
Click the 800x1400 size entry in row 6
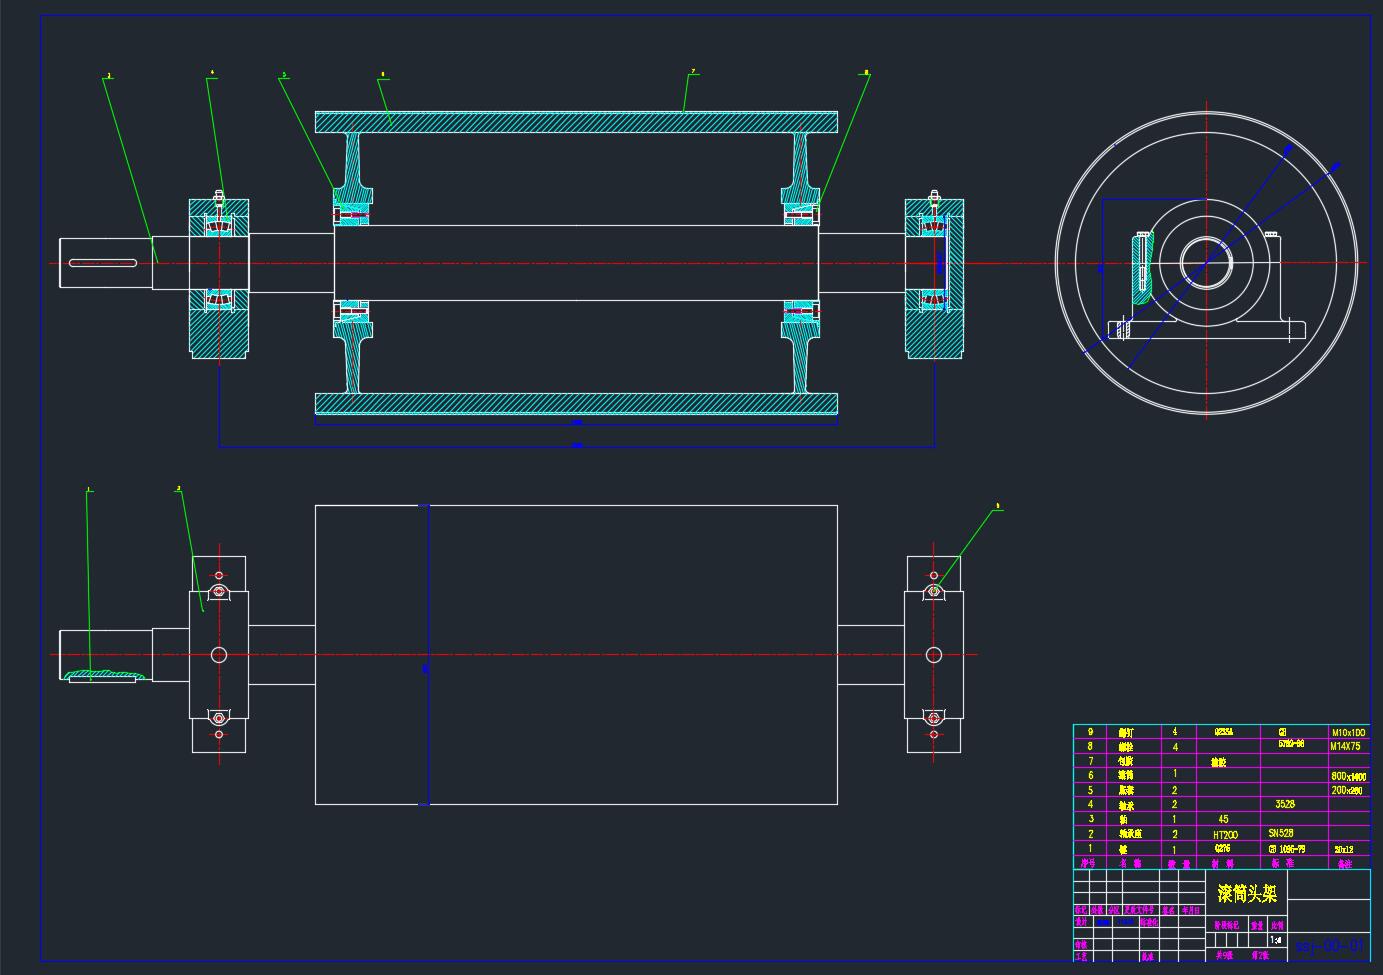tap(1348, 776)
